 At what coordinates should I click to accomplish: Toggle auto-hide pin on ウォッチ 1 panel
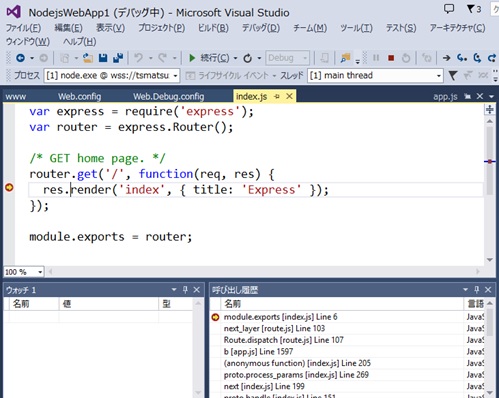[185, 290]
